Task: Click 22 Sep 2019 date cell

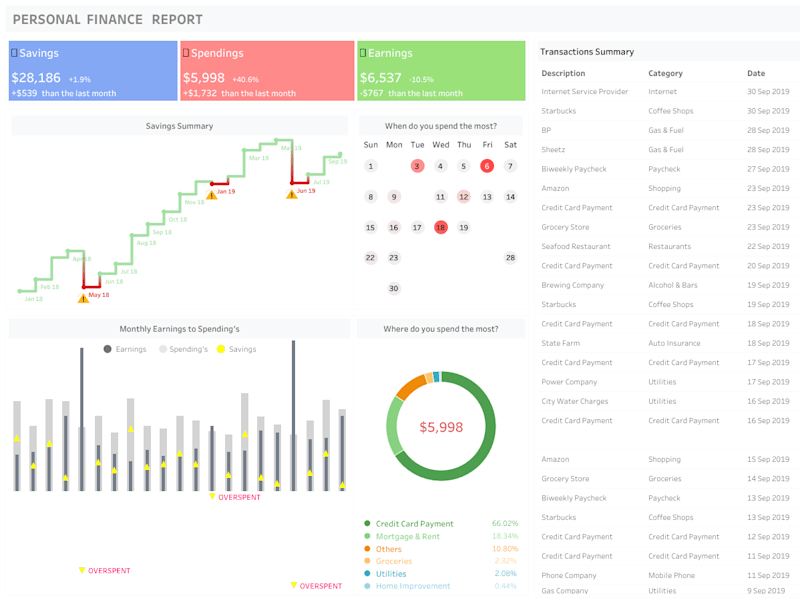Action: [x=768, y=246]
